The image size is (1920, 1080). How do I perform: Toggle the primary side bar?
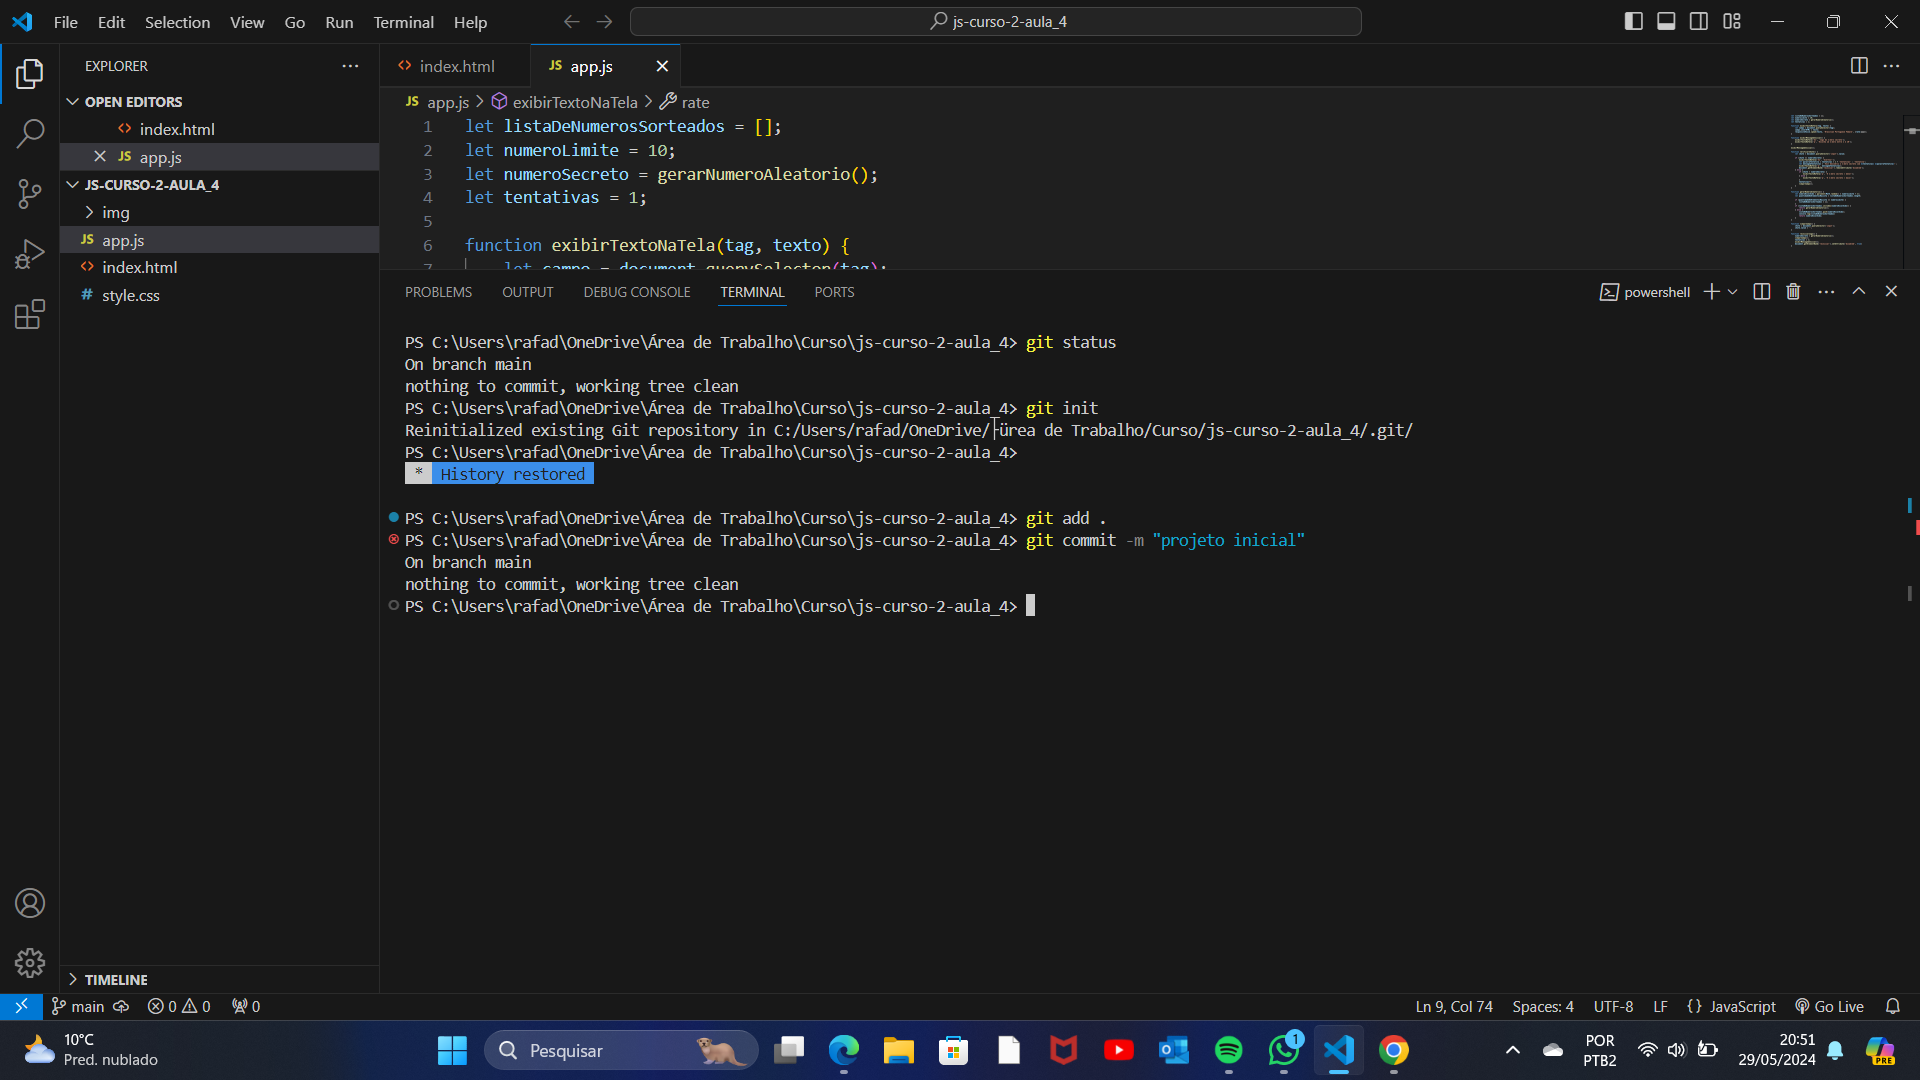(1634, 21)
